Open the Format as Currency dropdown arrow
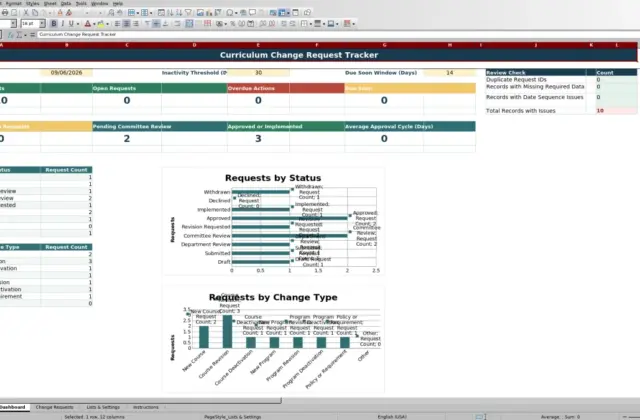 point(225,24)
